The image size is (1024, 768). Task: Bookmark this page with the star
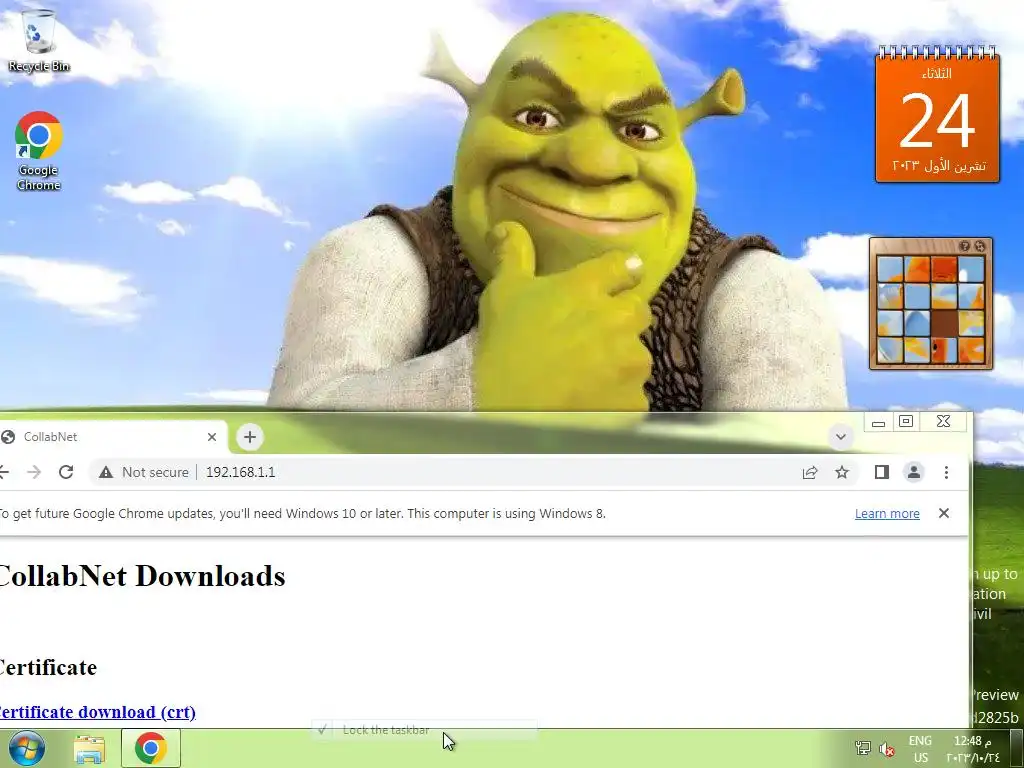pos(842,472)
